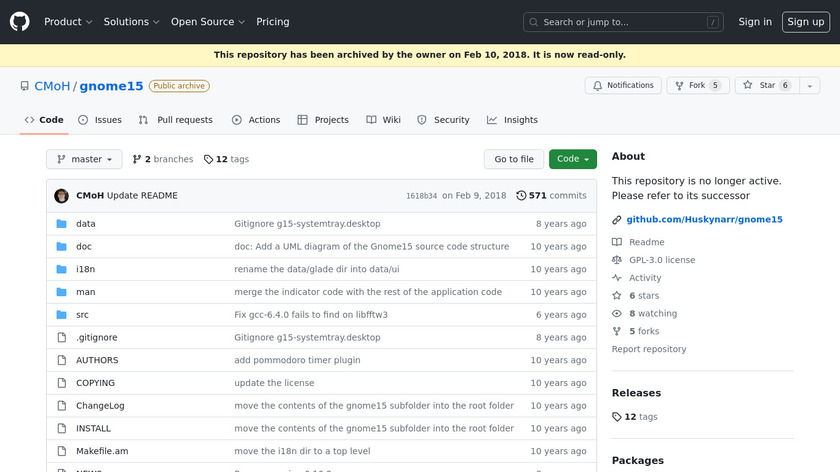Click the GPL-3.0 license scale icon
The height and width of the screenshot is (472, 840).
(x=617, y=260)
